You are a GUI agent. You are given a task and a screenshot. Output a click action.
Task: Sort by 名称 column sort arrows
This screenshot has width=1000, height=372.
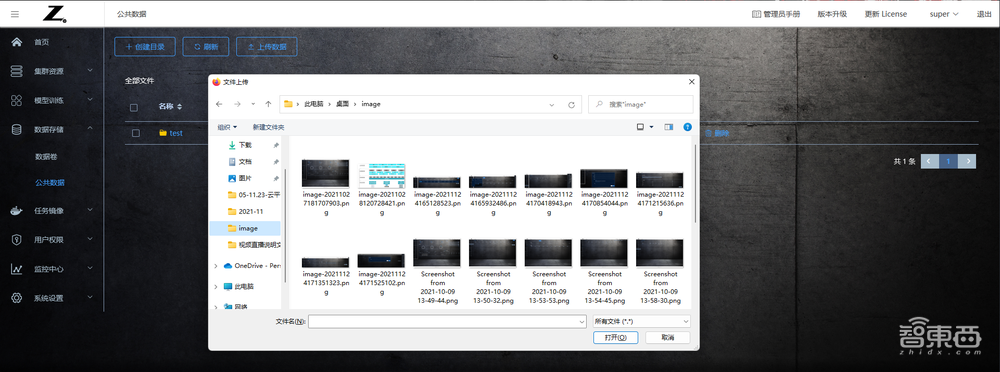click(180, 107)
